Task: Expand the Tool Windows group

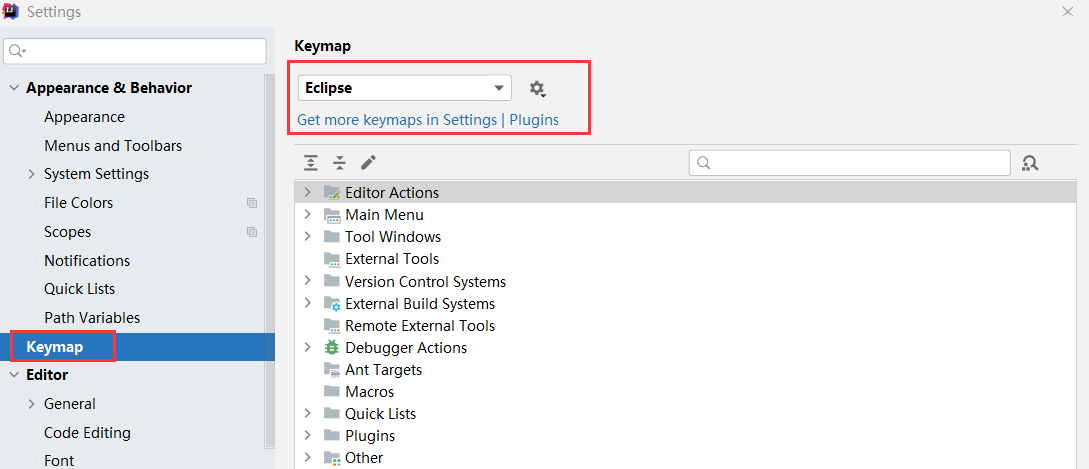Action: (x=308, y=237)
